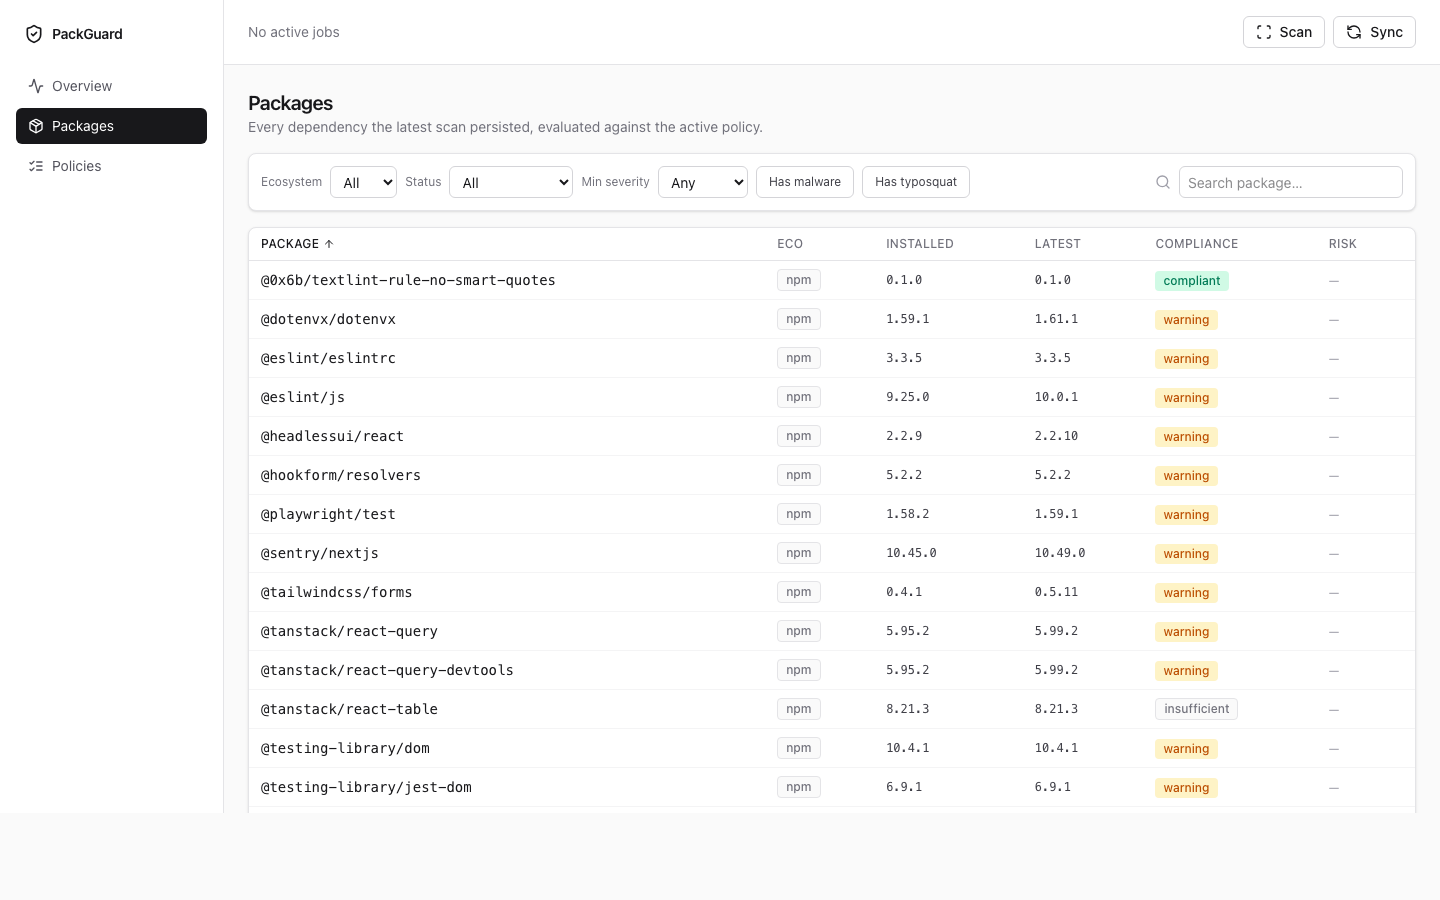Click the Packages box icon in sidebar

coord(36,126)
